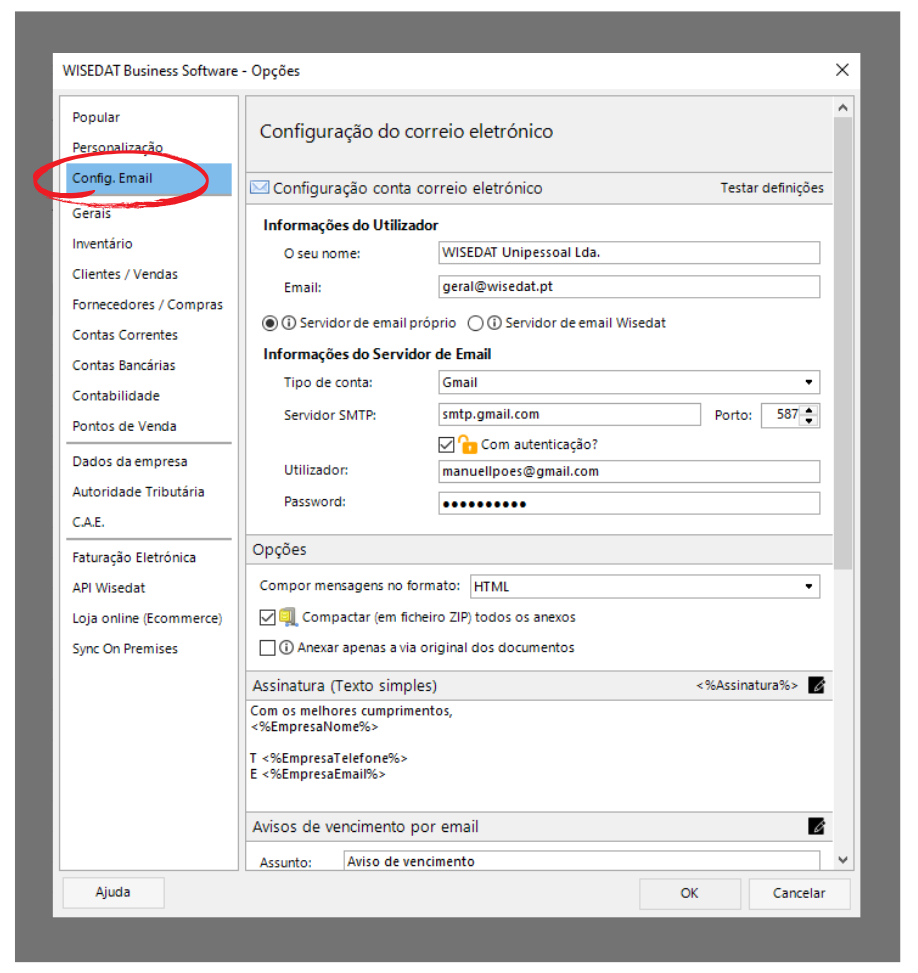This screenshot has height=973, width=918.
Task: Toggle the Com autenticação checkbox
Action: coord(446,444)
